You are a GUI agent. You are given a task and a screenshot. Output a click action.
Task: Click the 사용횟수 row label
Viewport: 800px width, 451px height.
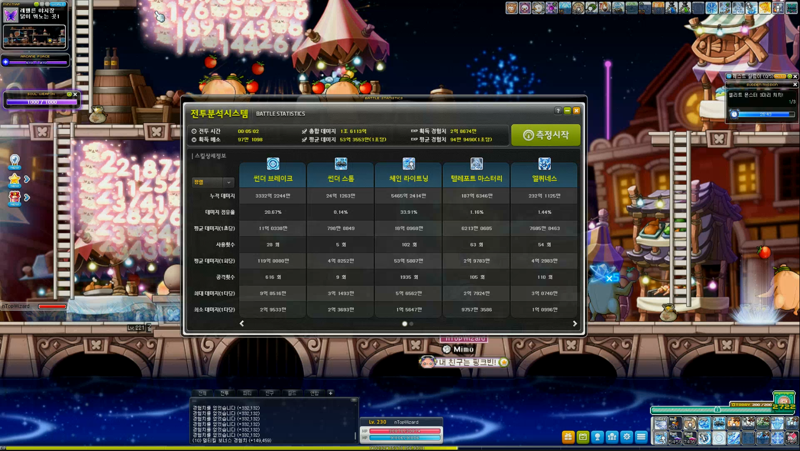tap(224, 244)
